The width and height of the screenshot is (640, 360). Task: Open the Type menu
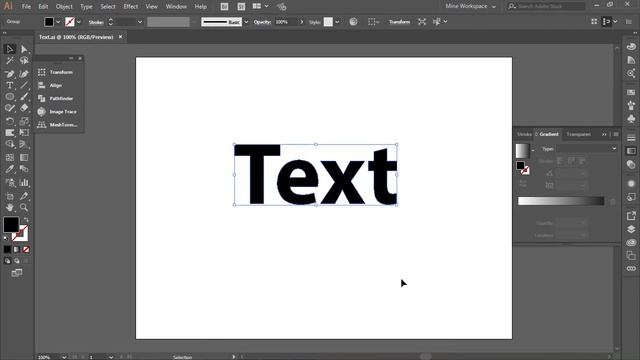[86, 7]
